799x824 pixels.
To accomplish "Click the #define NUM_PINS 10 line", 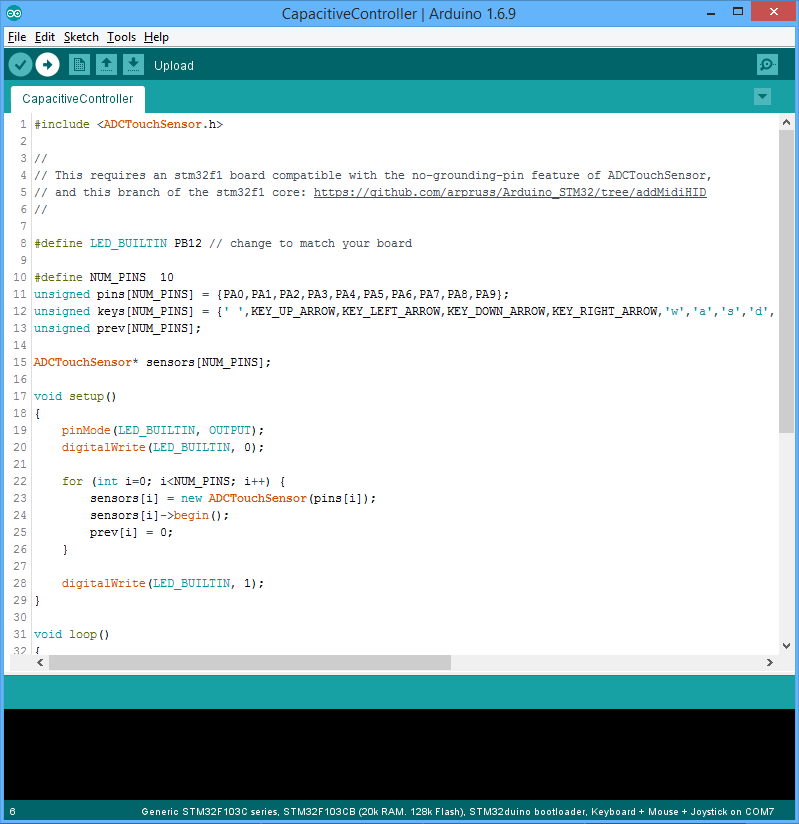I will click(104, 277).
